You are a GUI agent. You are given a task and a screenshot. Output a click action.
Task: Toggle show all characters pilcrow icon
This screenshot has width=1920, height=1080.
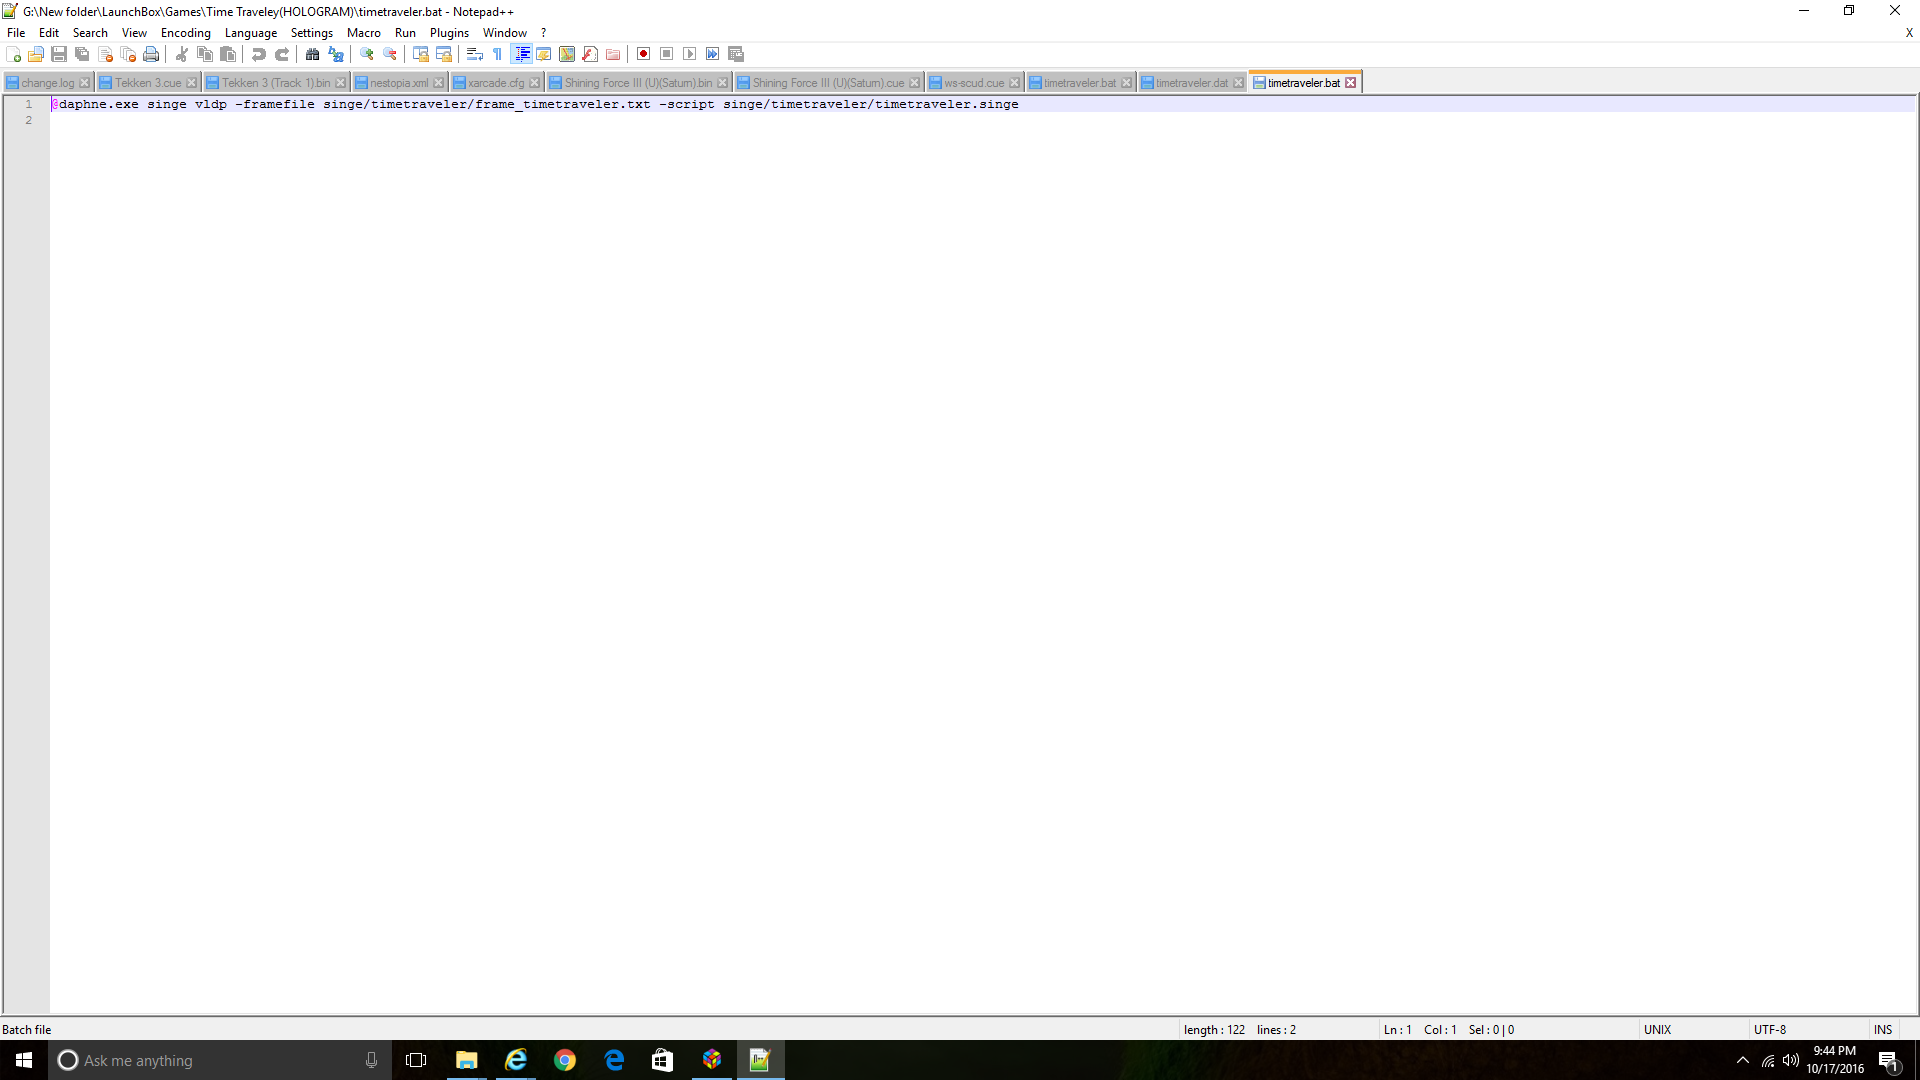click(498, 54)
